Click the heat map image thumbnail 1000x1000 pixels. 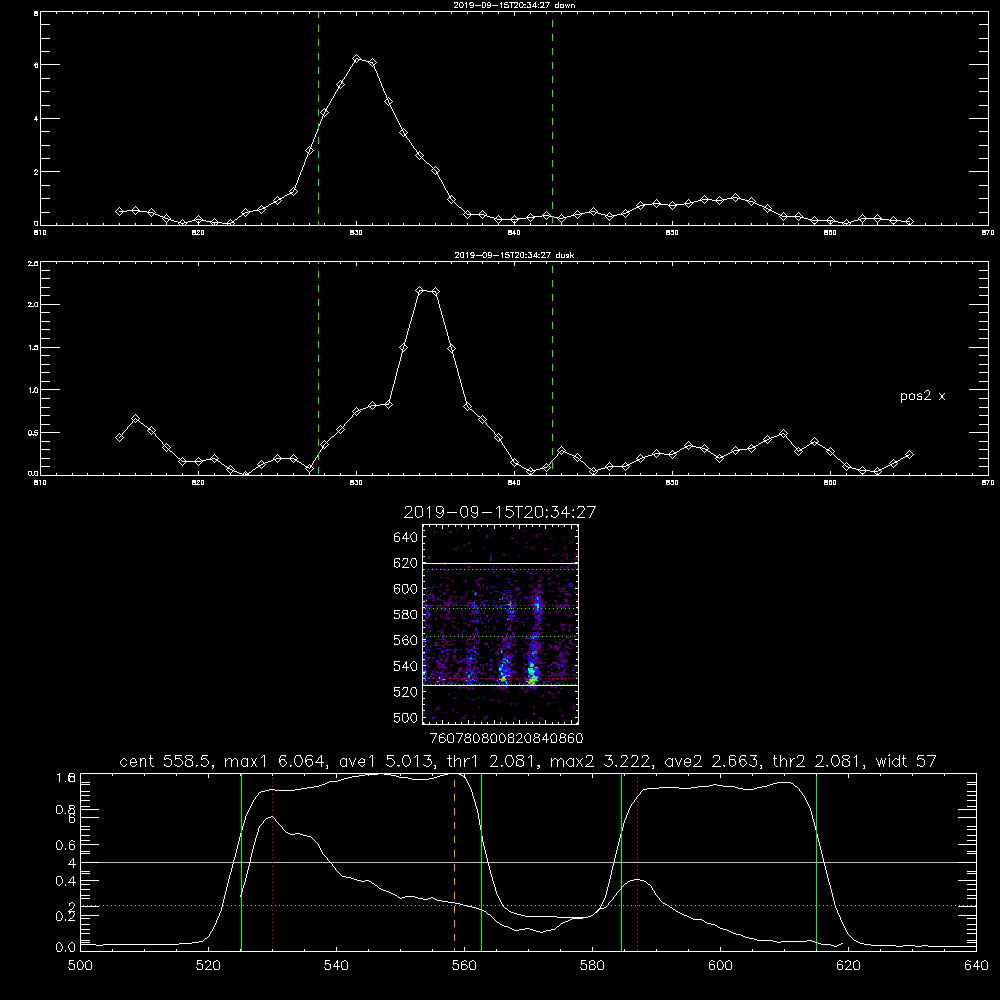(501, 624)
